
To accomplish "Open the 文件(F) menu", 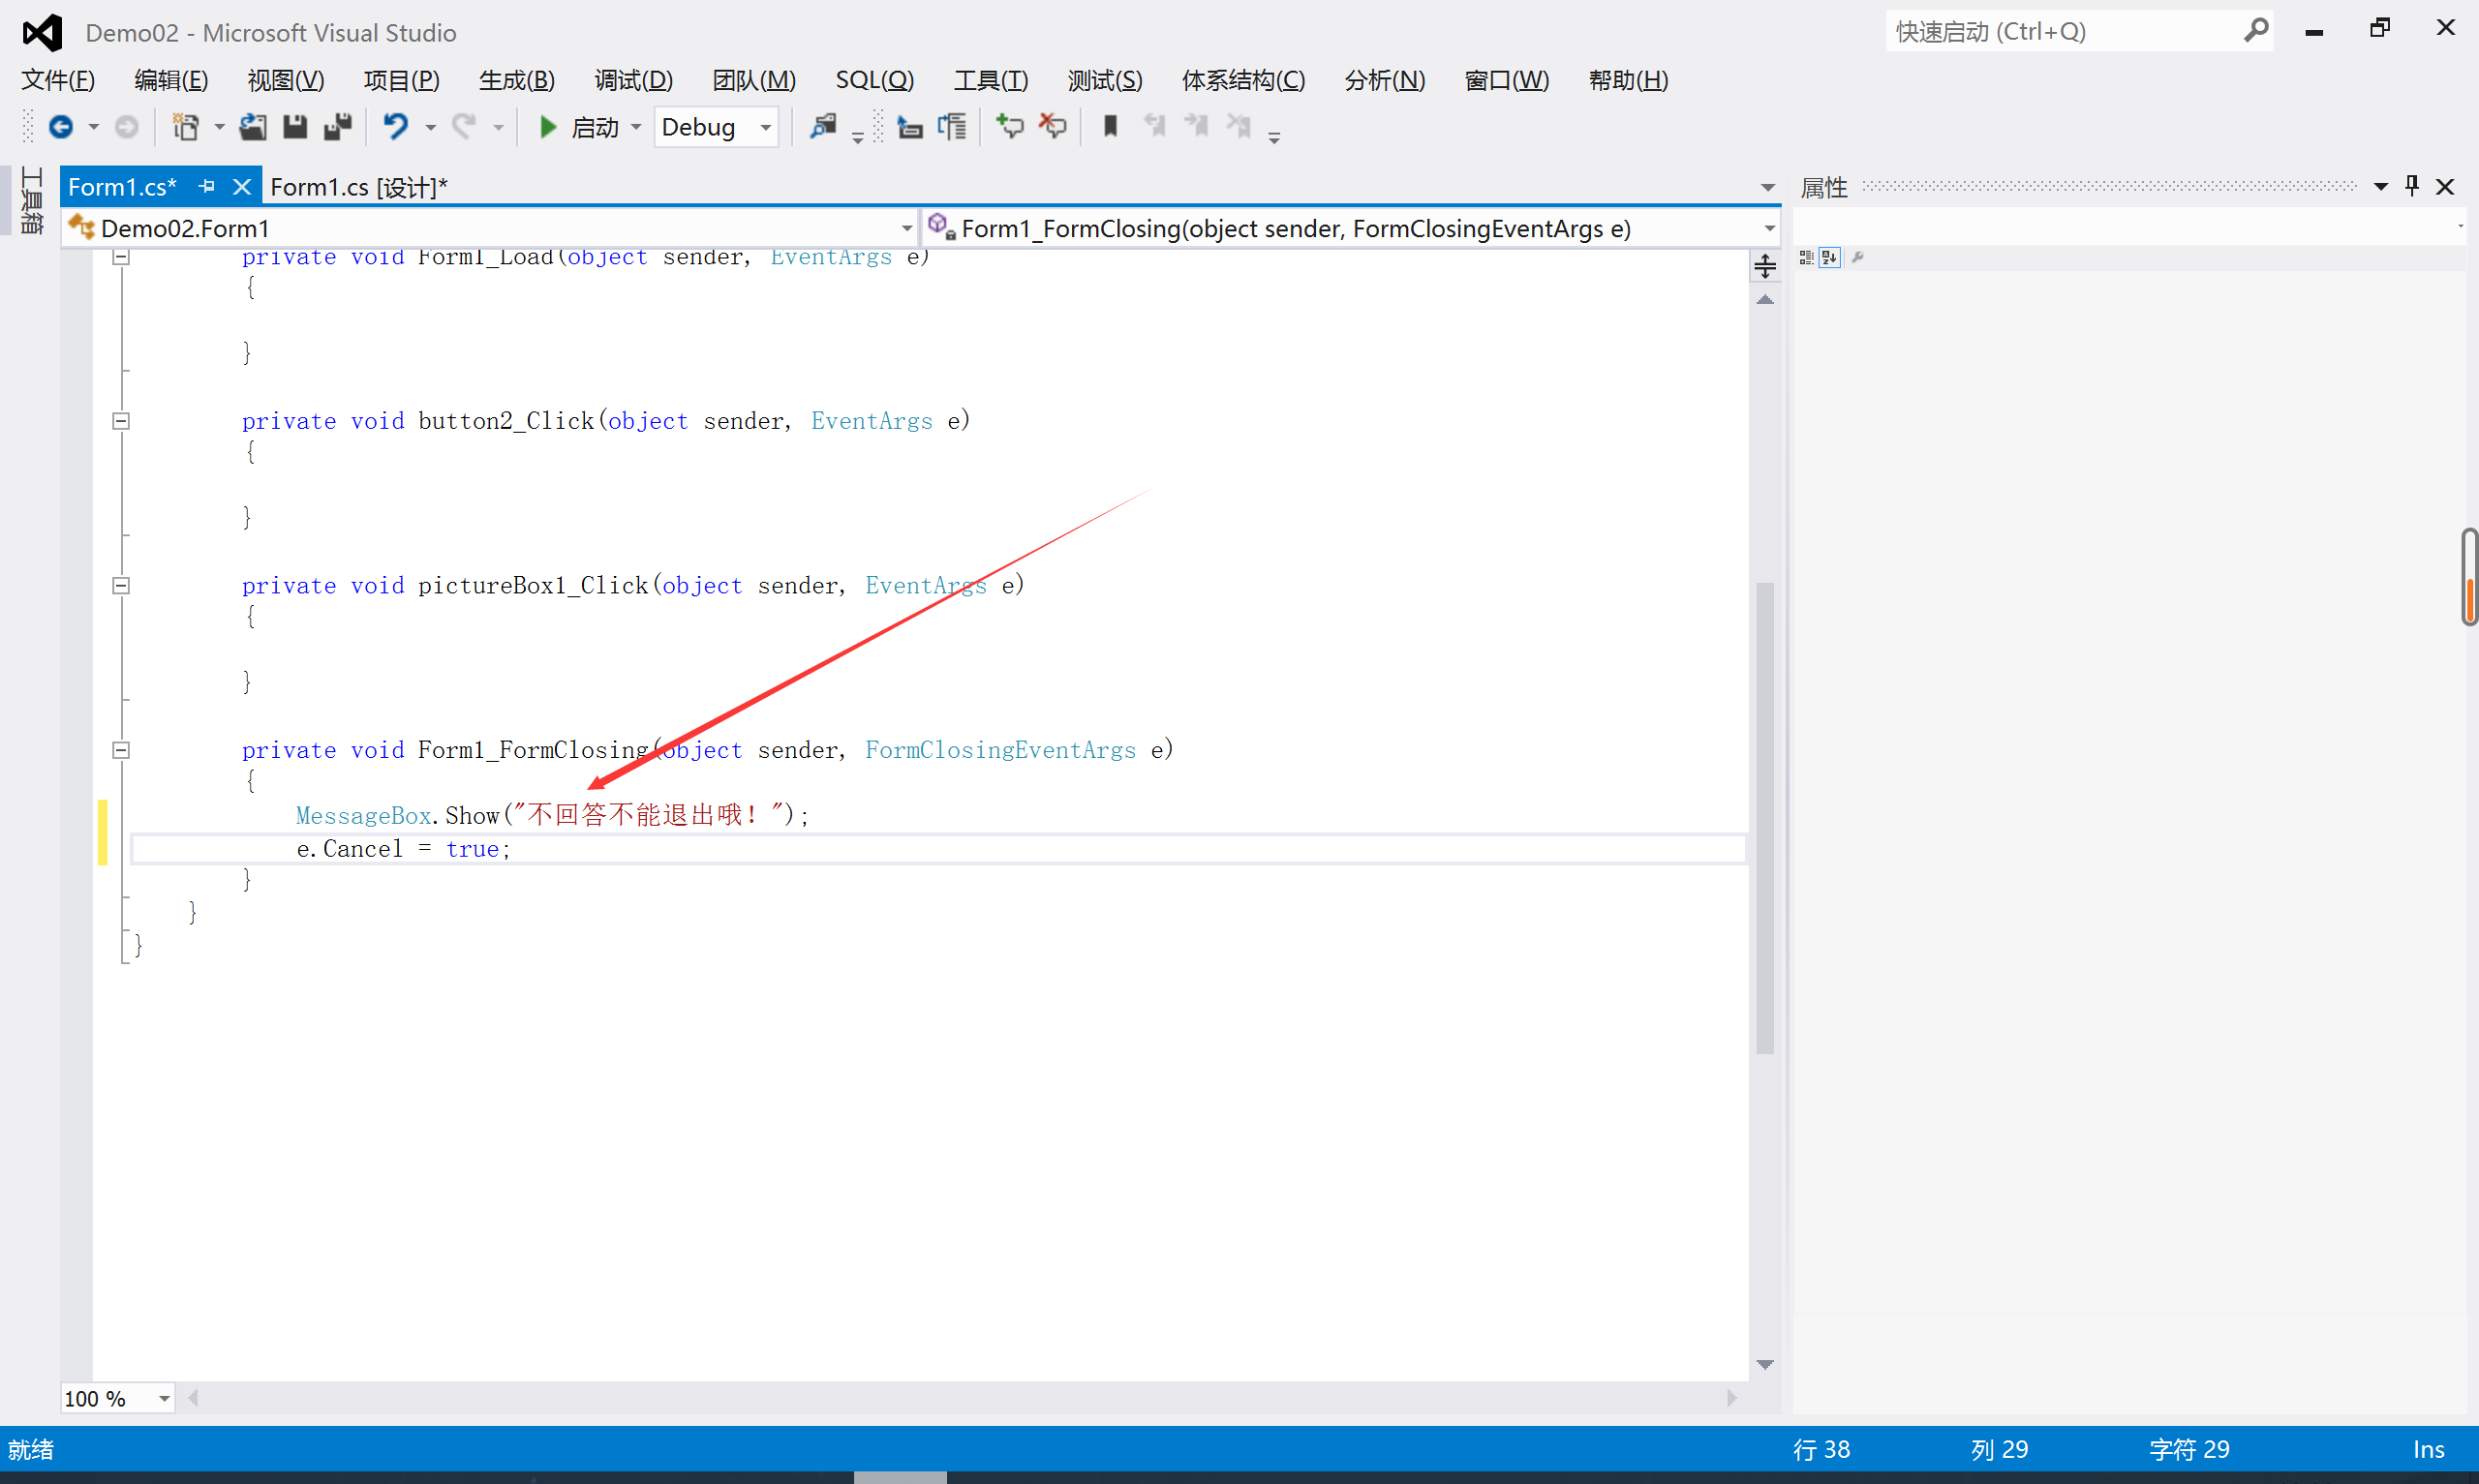I will [58, 80].
